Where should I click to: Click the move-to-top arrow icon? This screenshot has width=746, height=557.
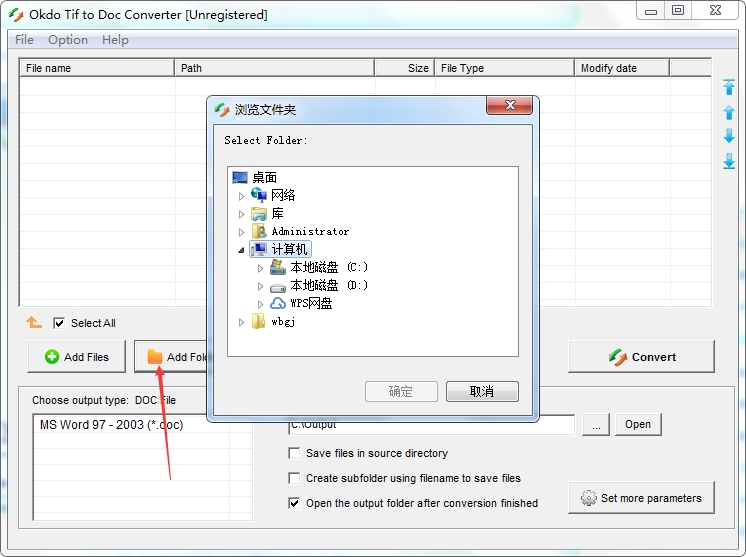point(728,87)
